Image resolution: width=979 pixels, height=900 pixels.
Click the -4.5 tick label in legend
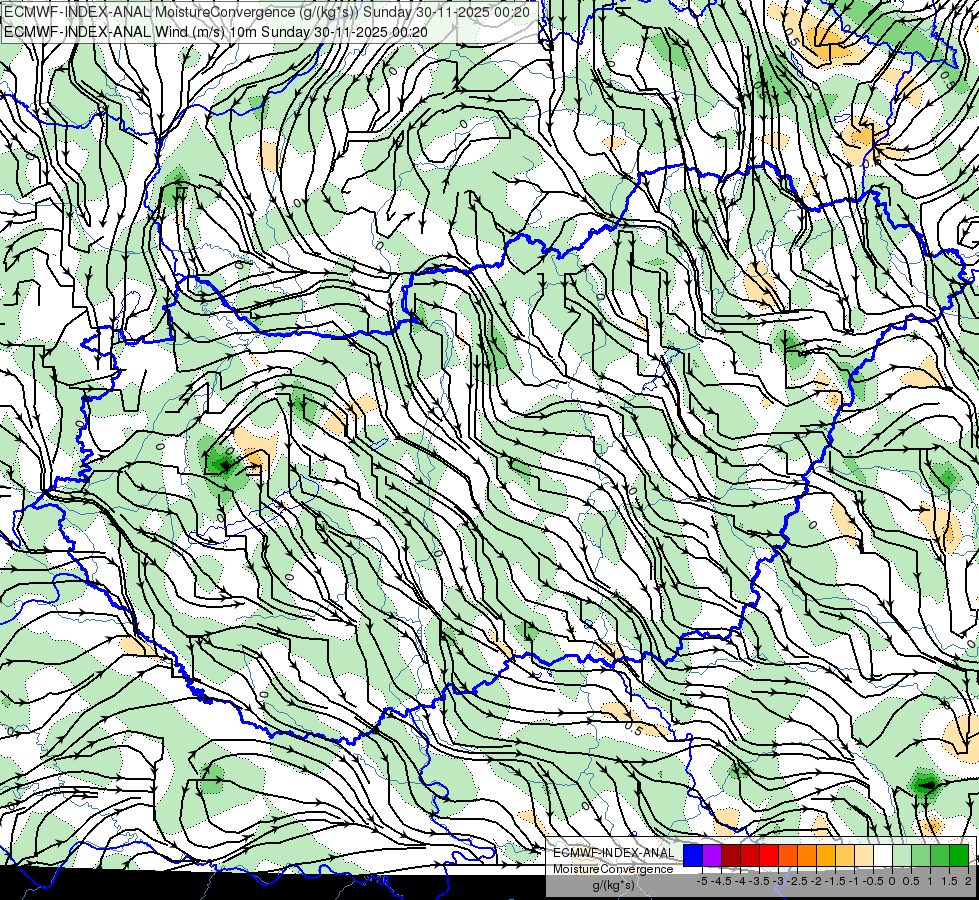721,881
